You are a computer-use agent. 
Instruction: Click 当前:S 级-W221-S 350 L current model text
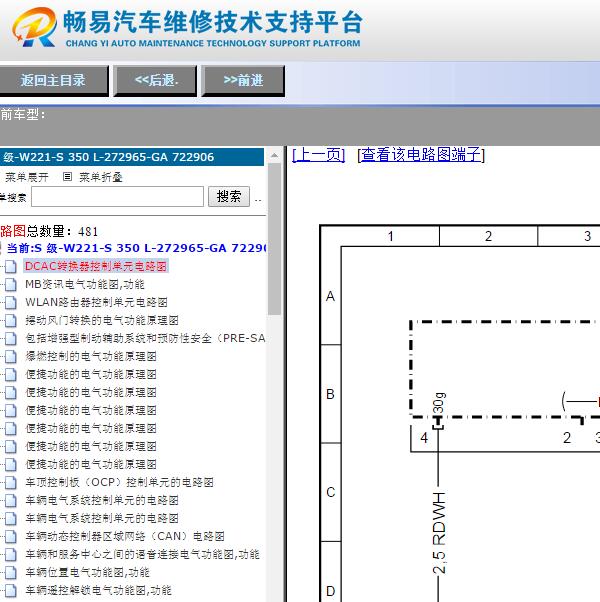click(136, 248)
